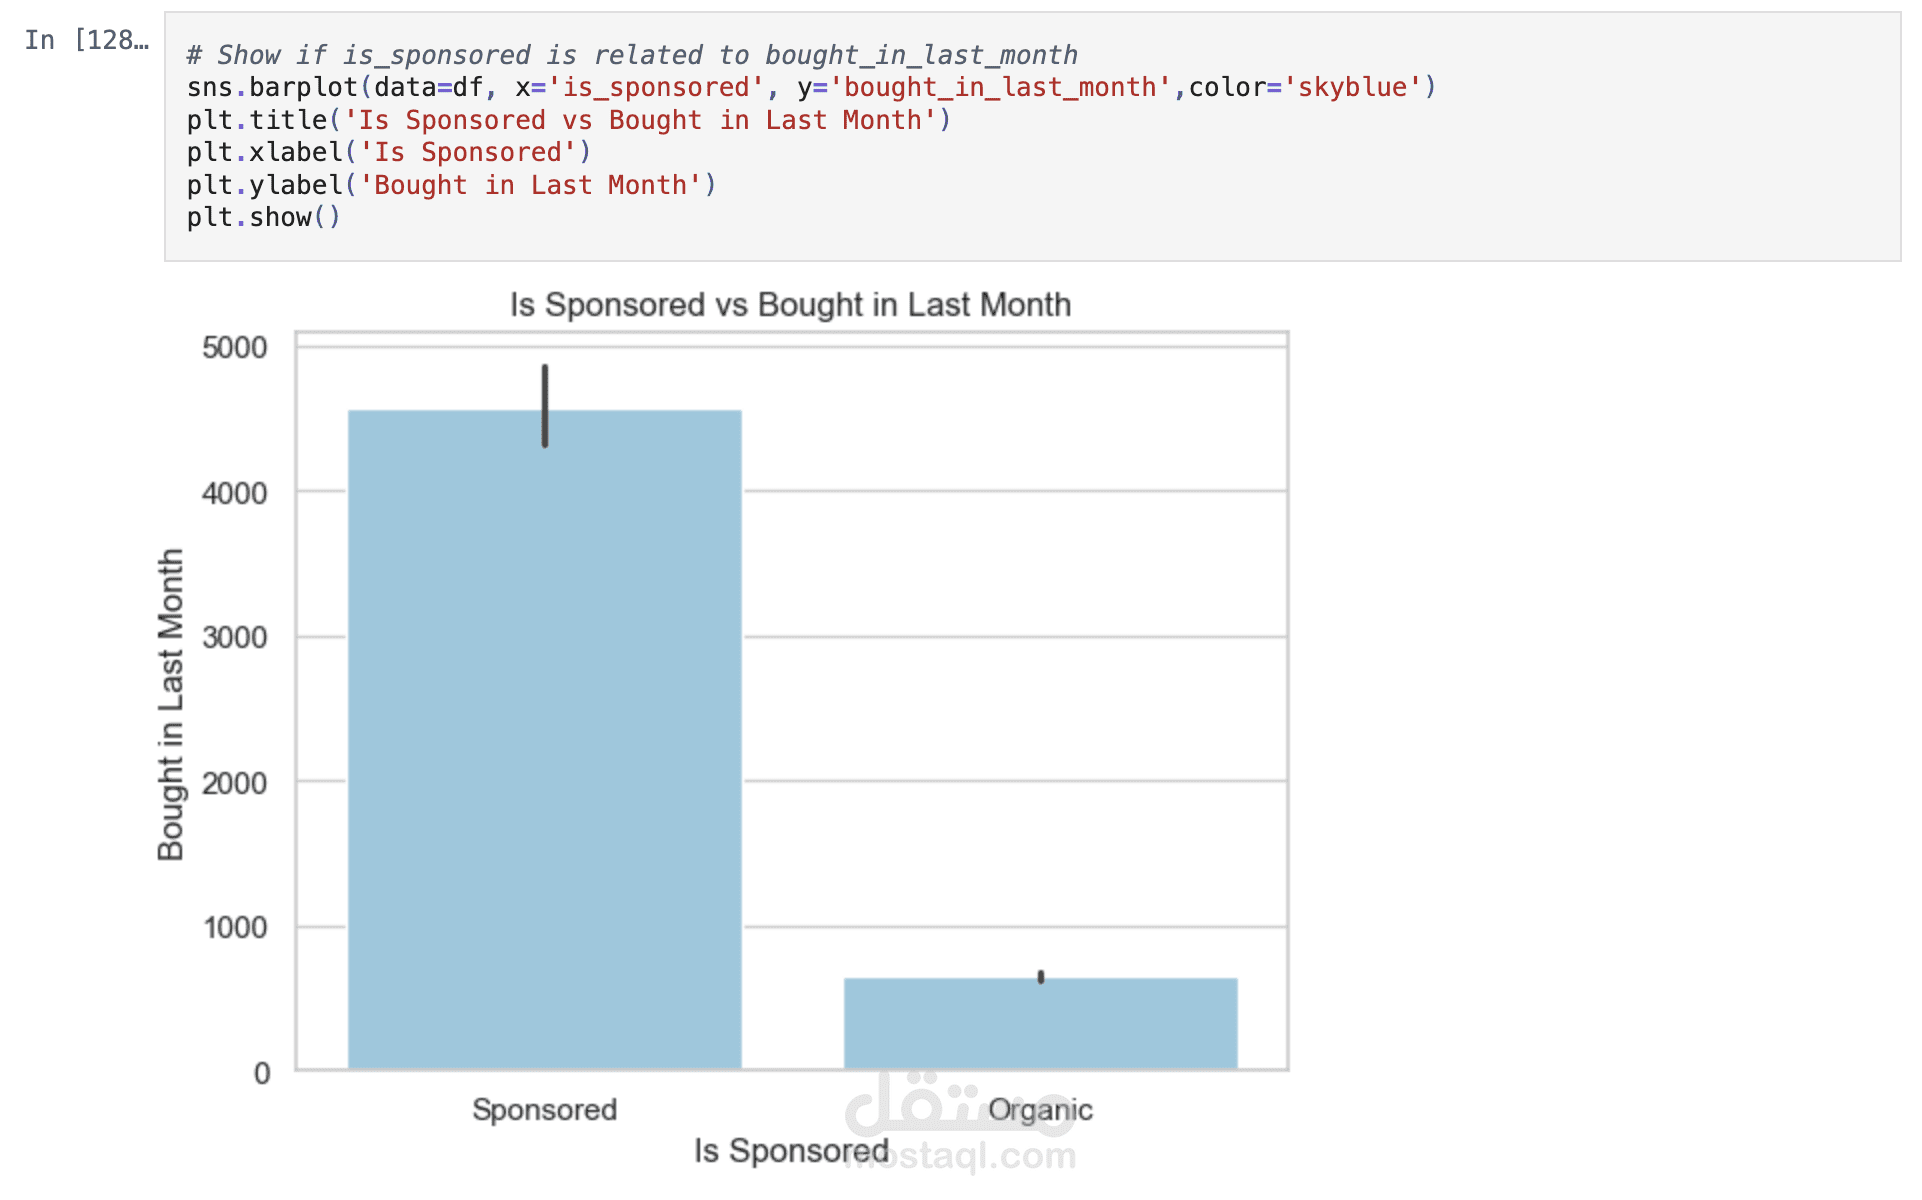Click the 5000 y-axis tick label

[235, 348]
